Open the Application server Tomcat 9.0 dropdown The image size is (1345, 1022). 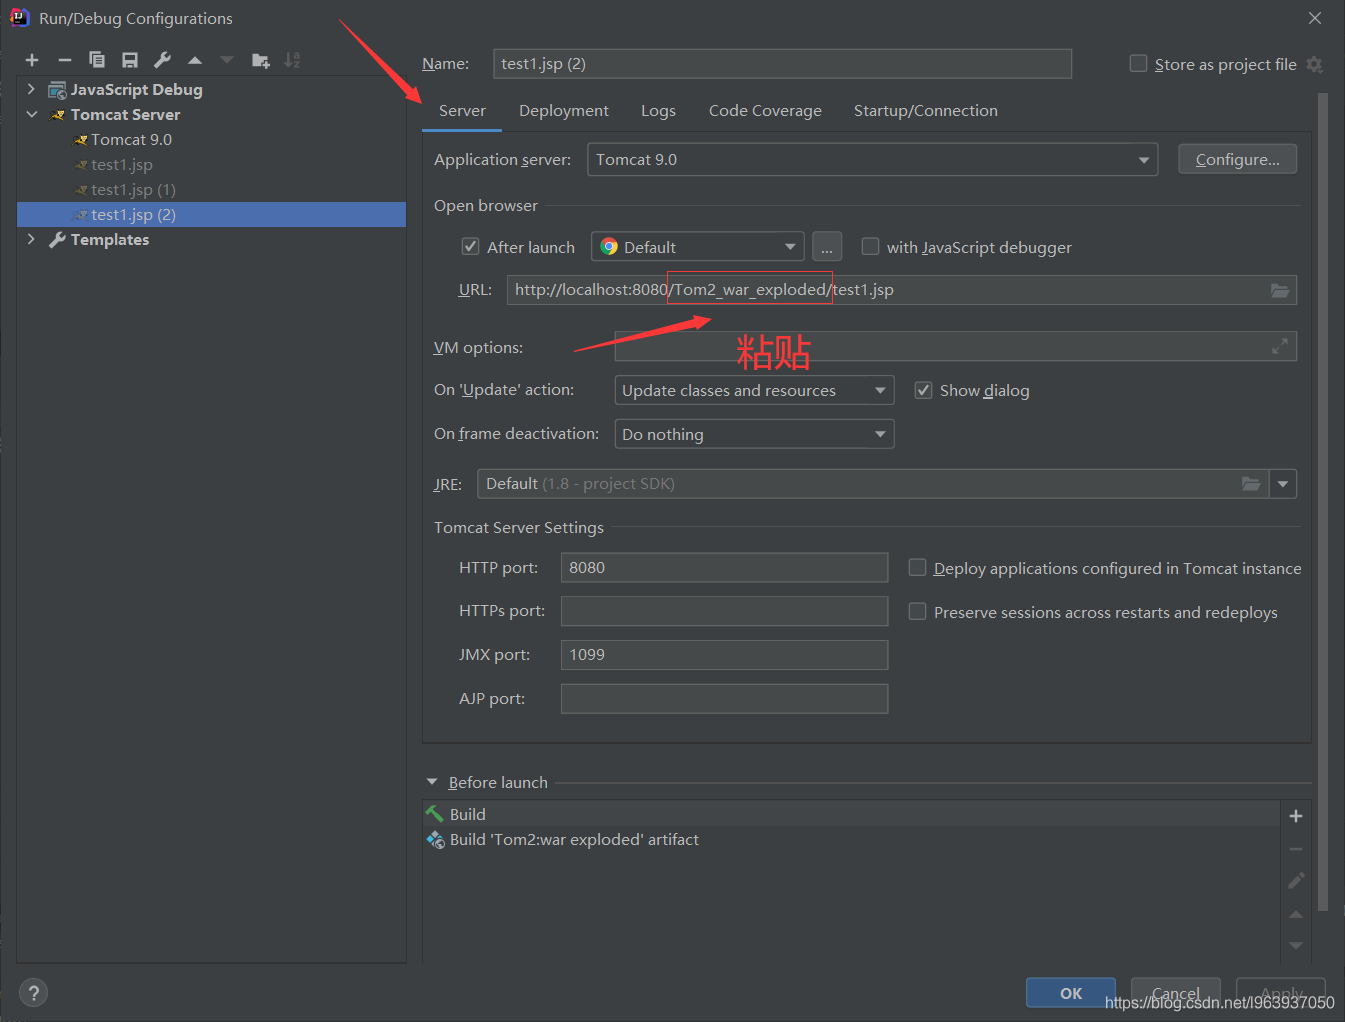click(x=872, y=160)
